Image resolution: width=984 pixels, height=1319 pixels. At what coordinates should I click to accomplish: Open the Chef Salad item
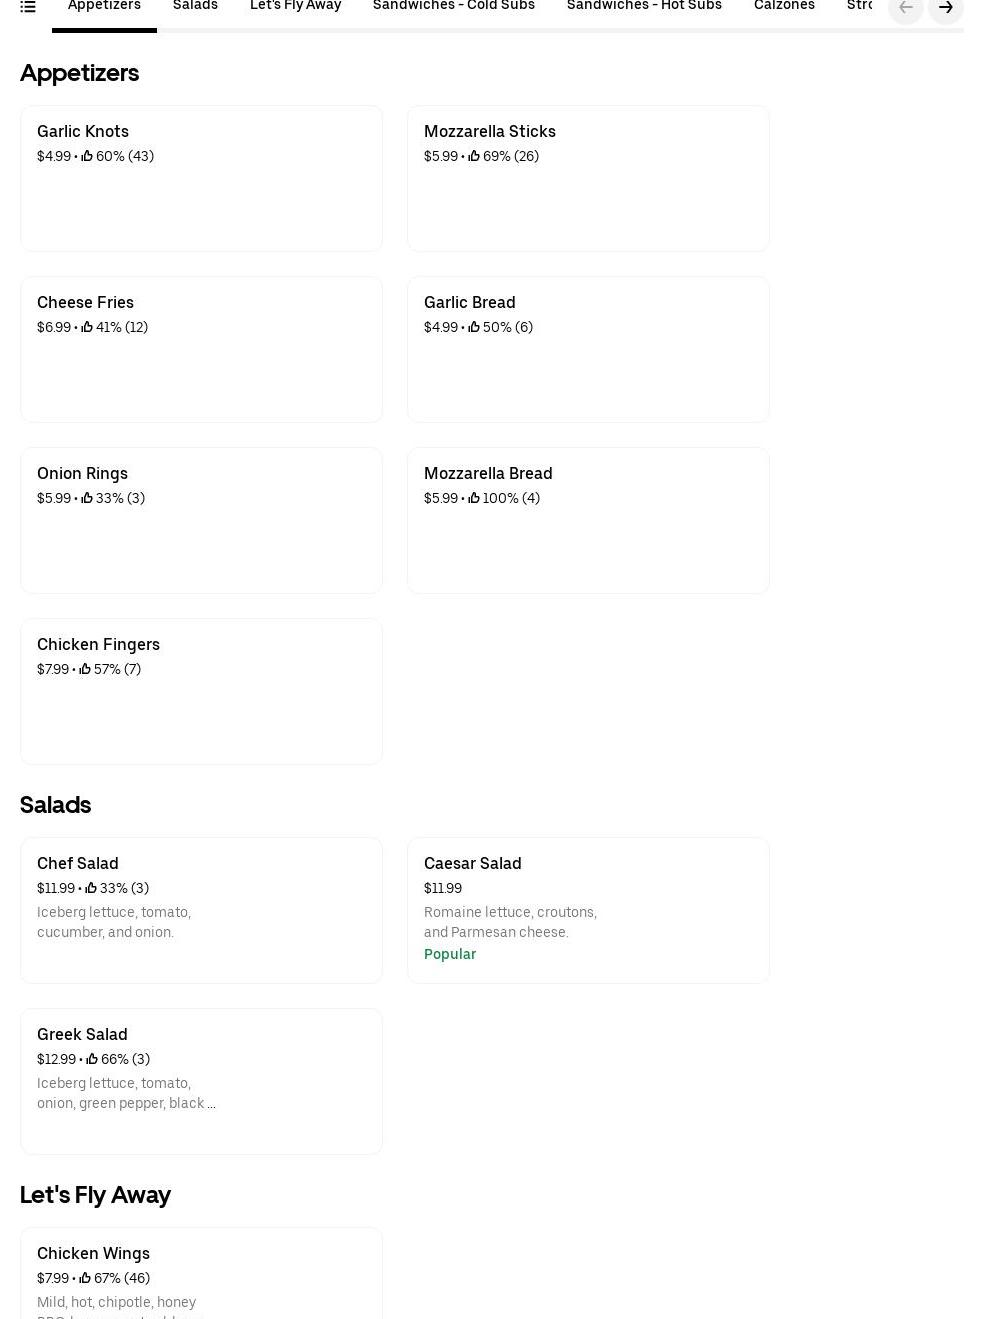click(x=201, y=910)
